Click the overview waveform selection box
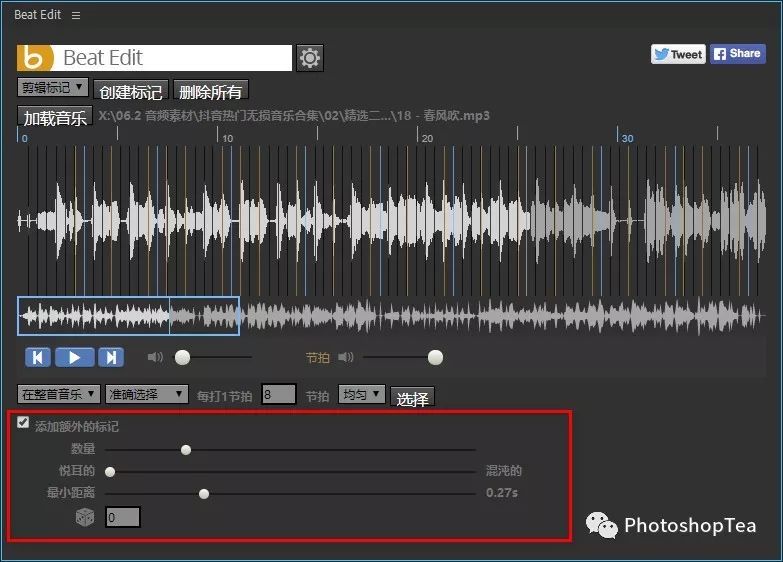 tap(128, 315)
